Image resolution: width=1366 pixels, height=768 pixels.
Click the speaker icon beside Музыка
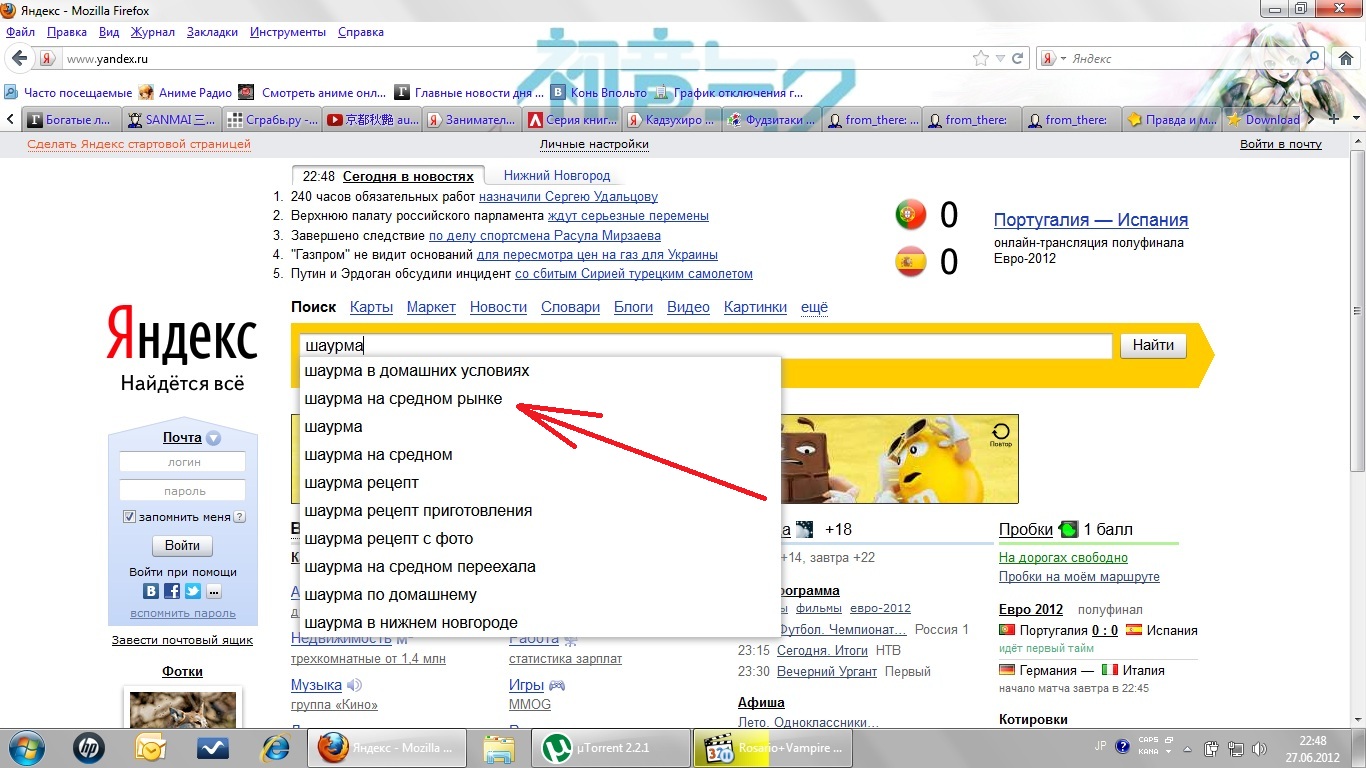[x=354, y=685]
